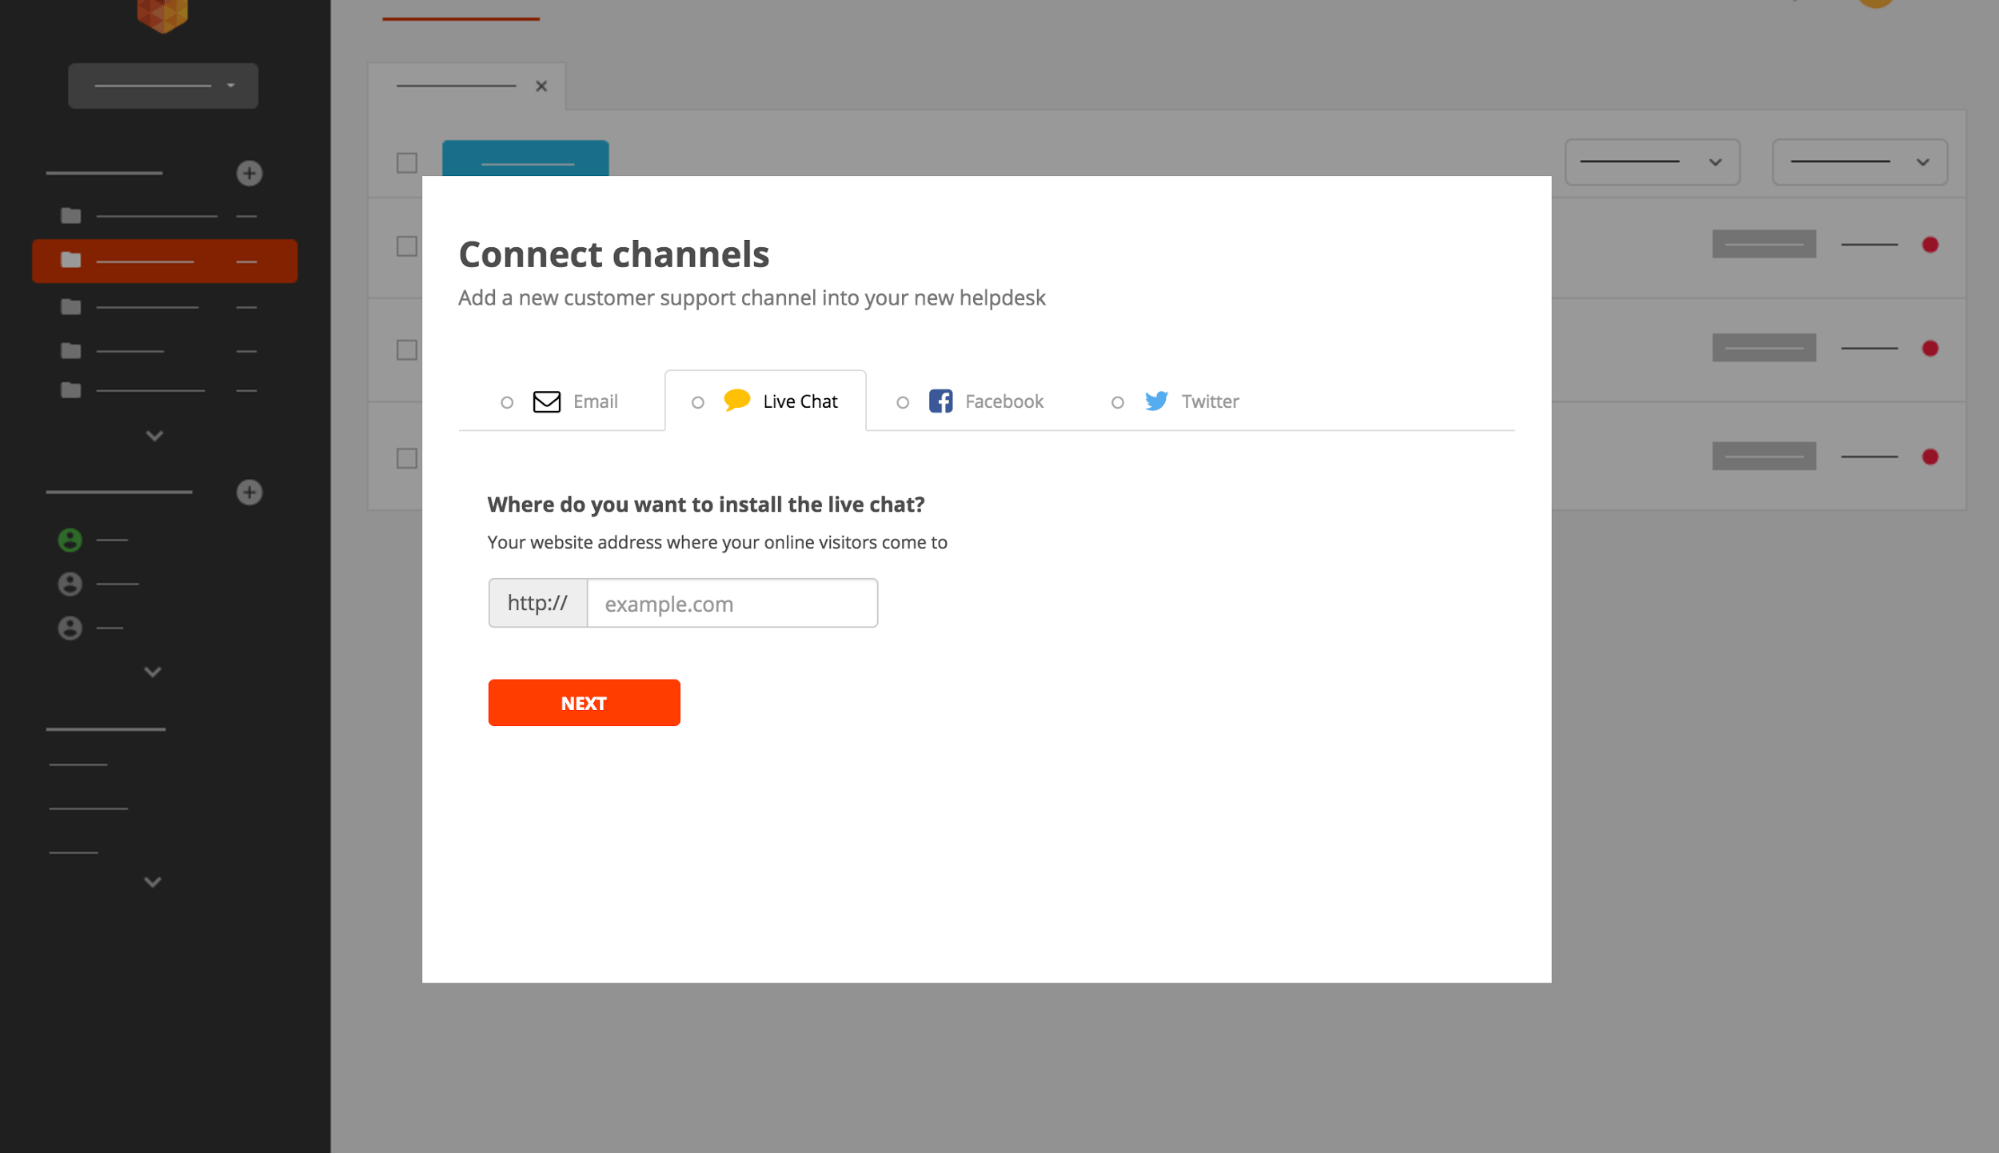
Task: Open the dropdown at top of dark sidebar
Action: 163,86
